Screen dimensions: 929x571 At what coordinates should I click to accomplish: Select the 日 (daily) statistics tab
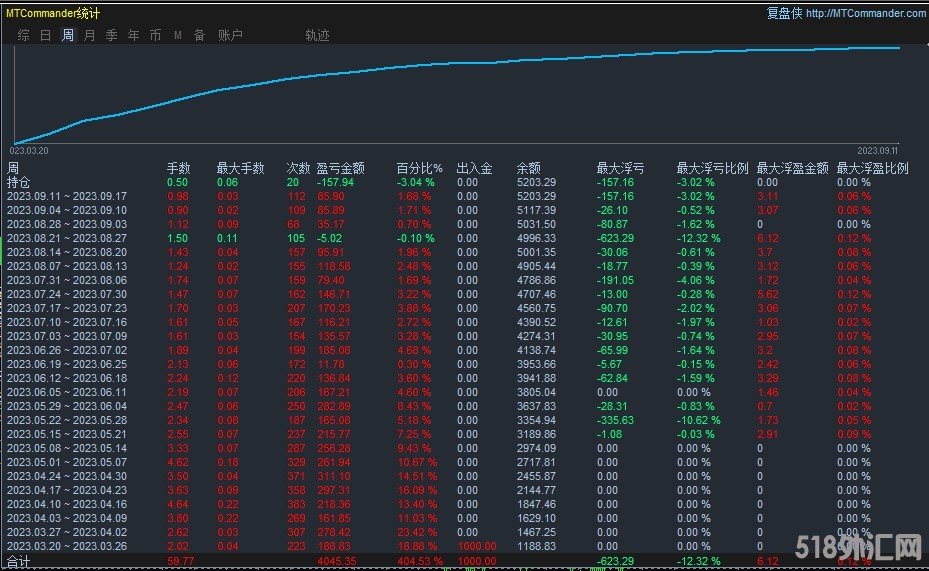coord(45,35)
